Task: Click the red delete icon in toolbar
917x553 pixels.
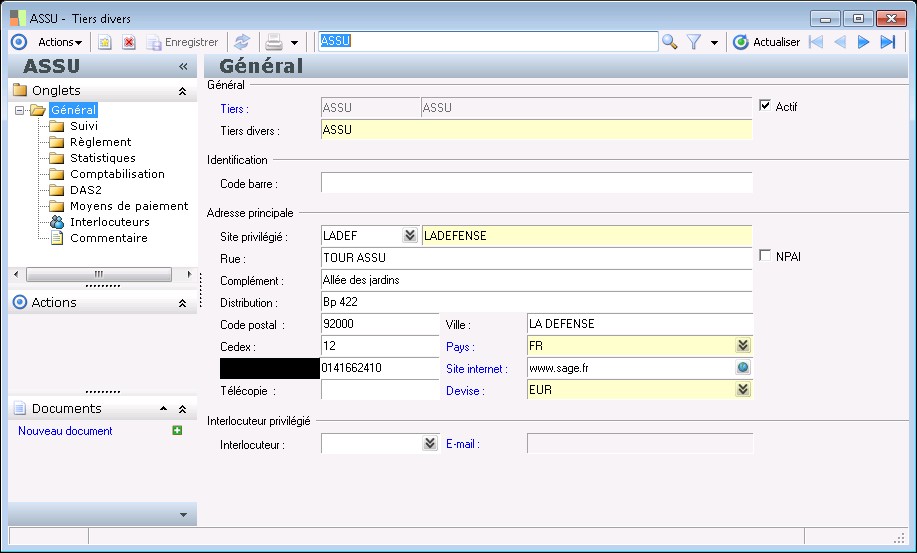Action: click(x=129, y=42)
